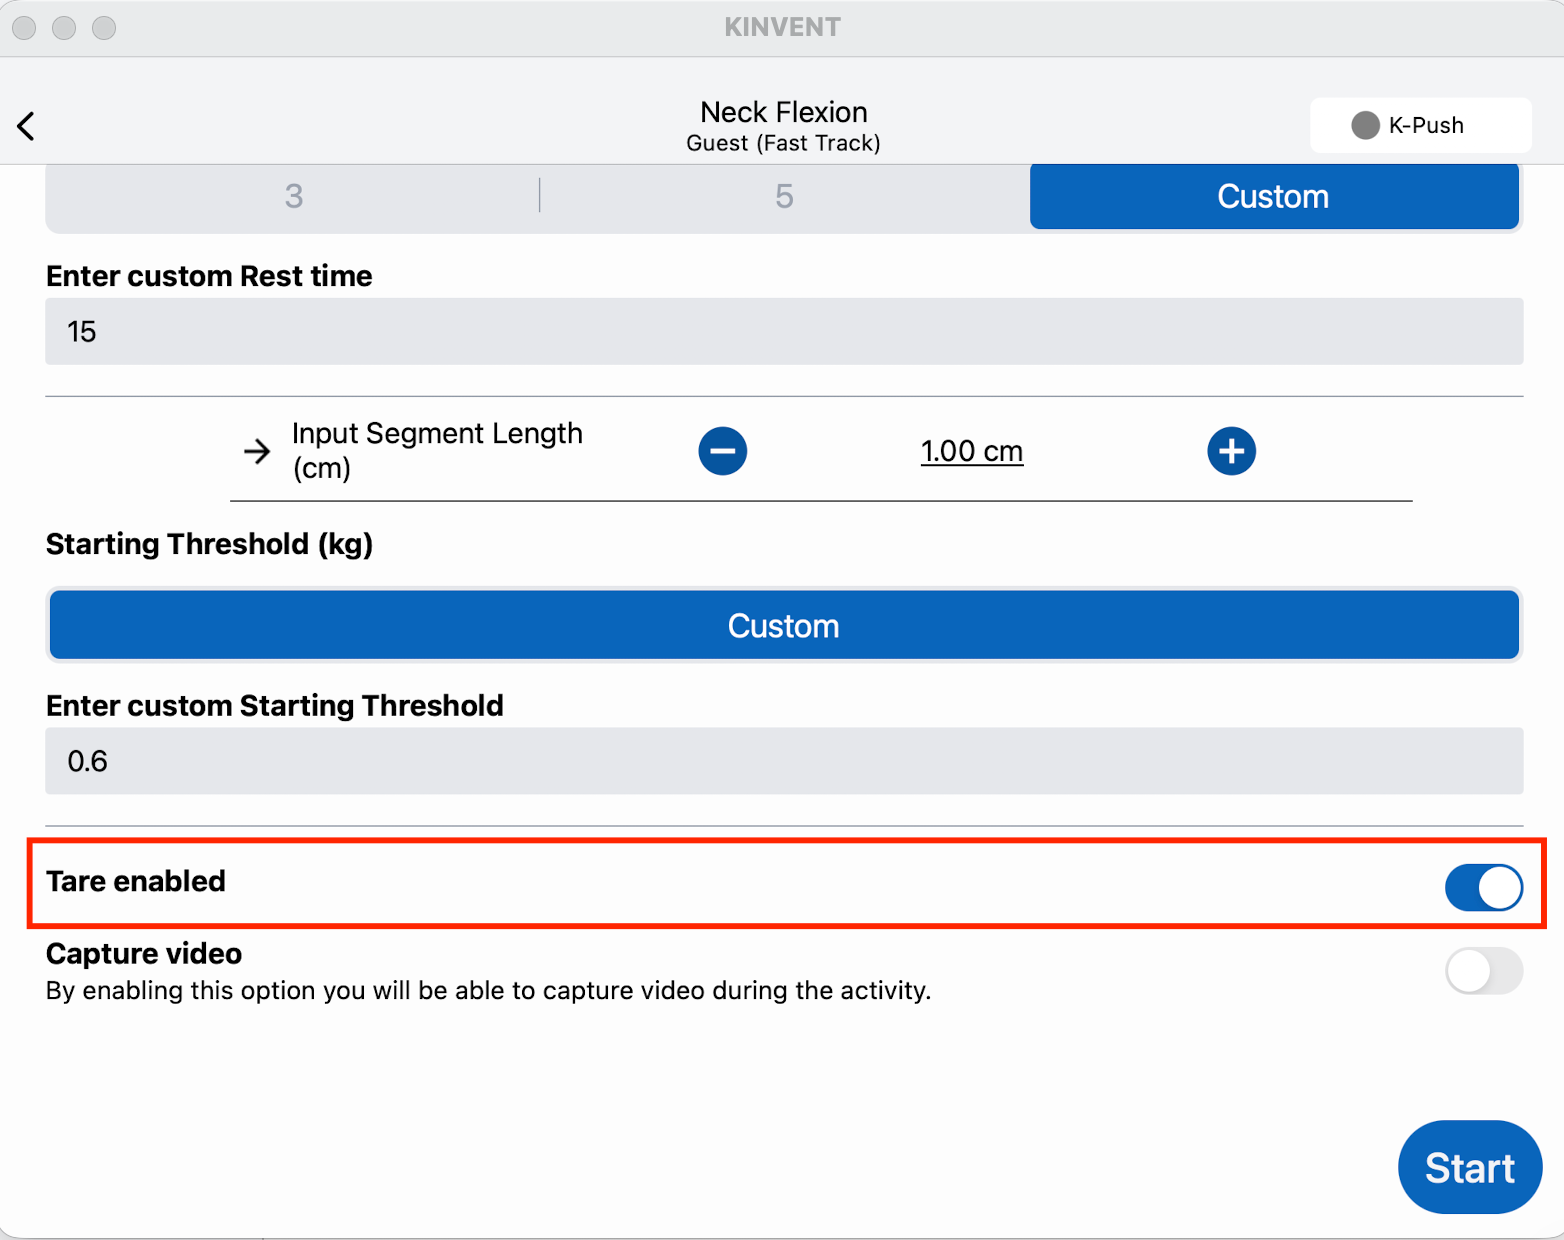Select the 5 rest time option
This screenshot has width=1564, height=1240.
coord(784,196)
